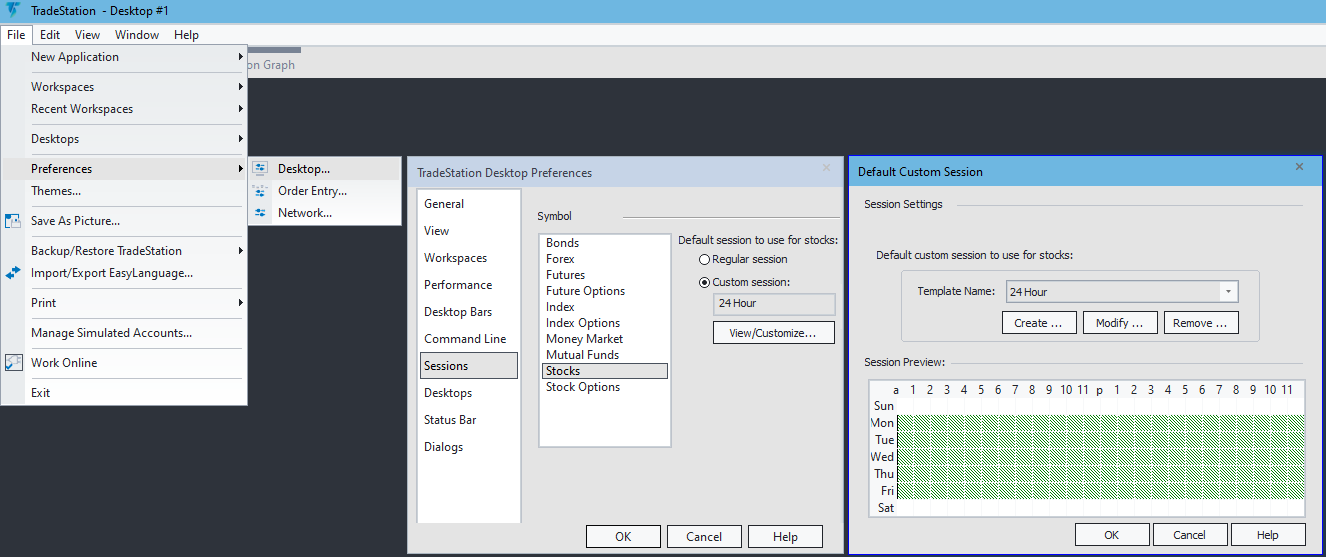Click OK in Desktop Preferences dialog
This screenshot has width=1326, height=557.
(623, 537)
